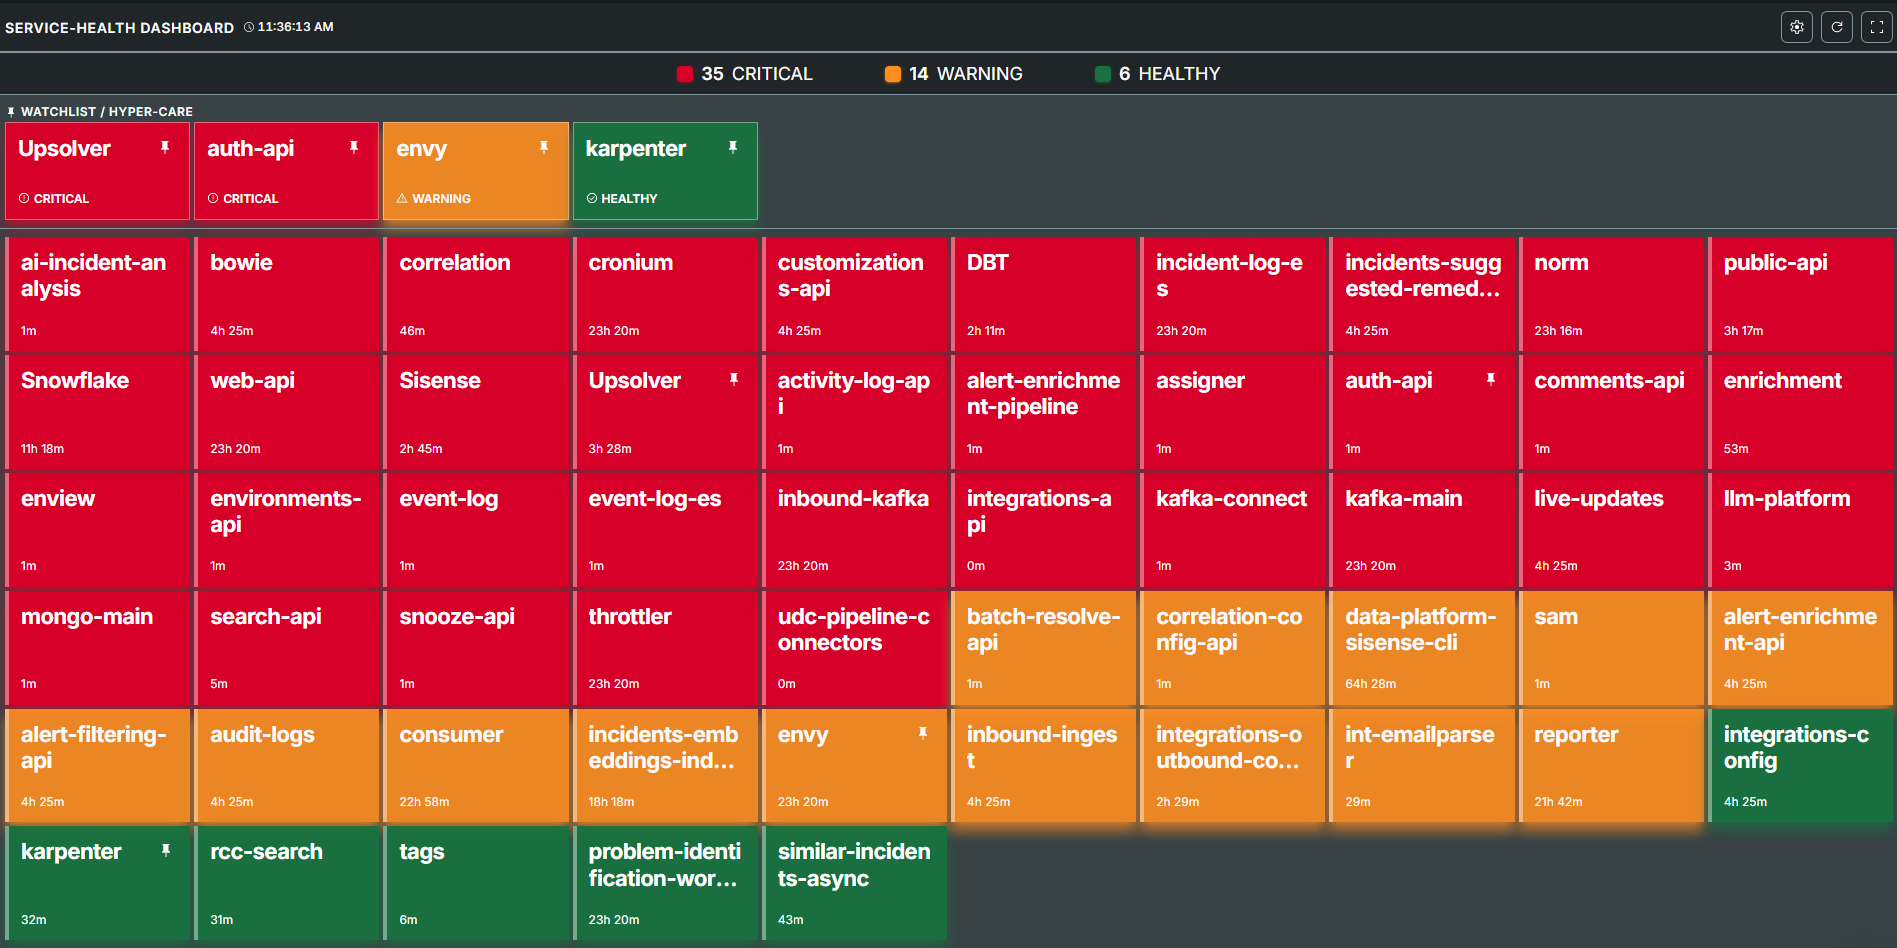Click the similar-incidents-async healthy tile
Viewport: 1897px width, 948px height.
[855, 883]
